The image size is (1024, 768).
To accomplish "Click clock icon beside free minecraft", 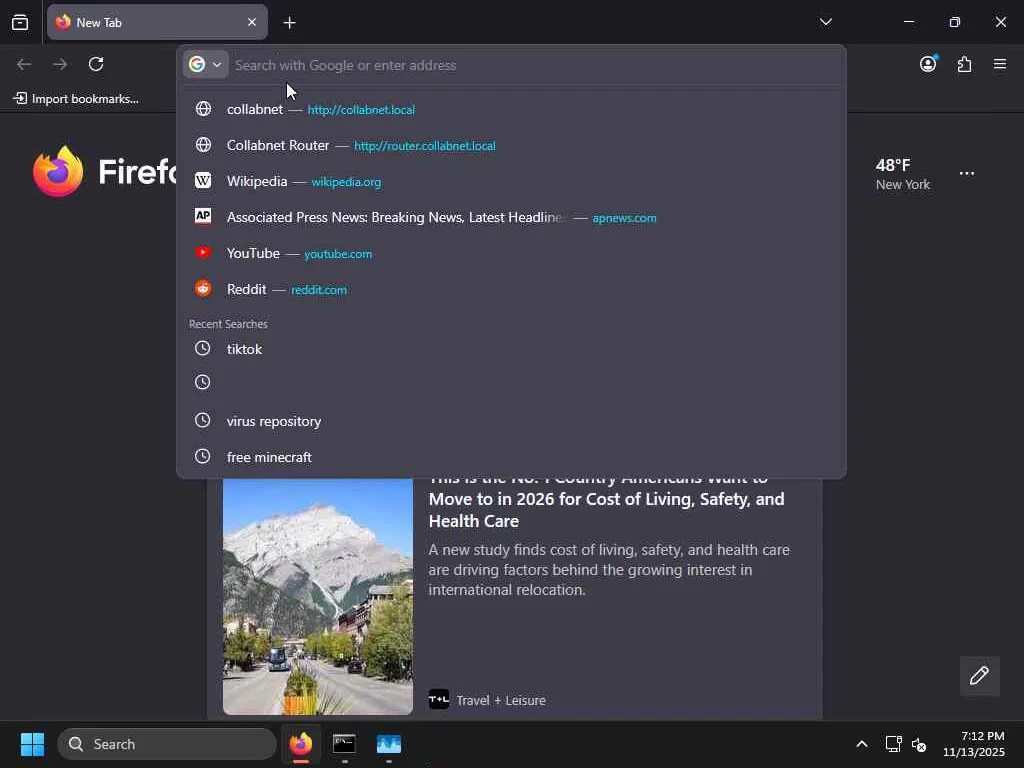I will click(202, 456).
